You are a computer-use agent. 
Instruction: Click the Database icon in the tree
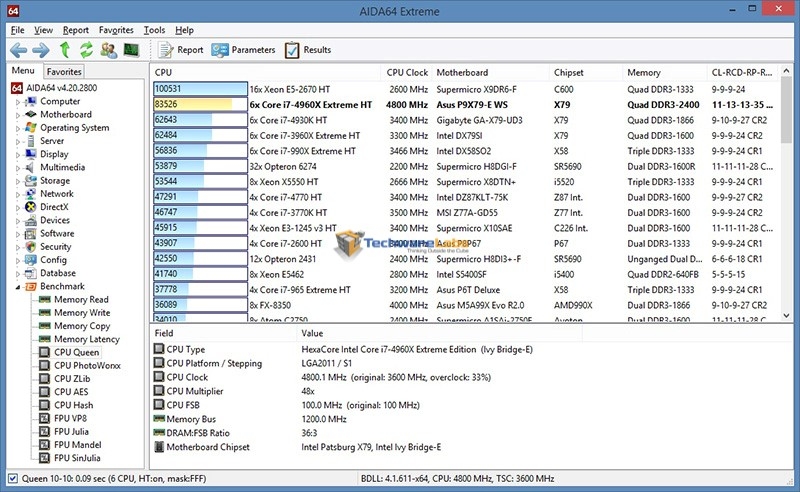coord(31,274)
